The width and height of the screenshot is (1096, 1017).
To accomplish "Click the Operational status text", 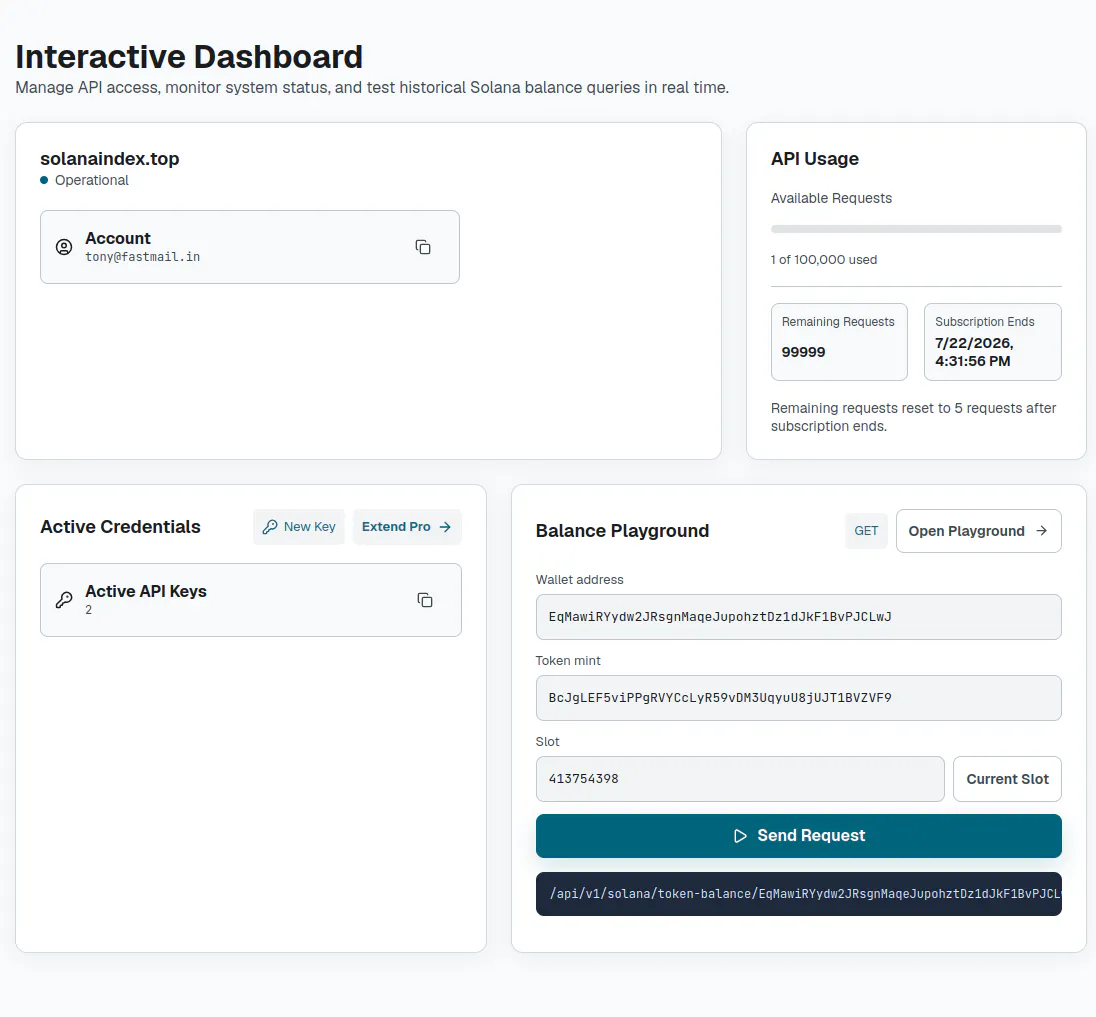I will pyautogui.click(x=92, y=180).
